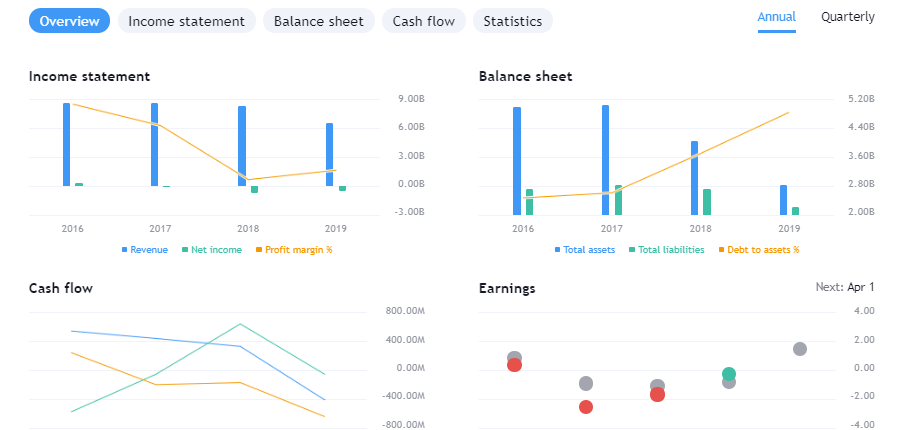This screenshot has width=913, height=430.
Task: Toggle Profit margin % legend item
Action: coord(292,250)
